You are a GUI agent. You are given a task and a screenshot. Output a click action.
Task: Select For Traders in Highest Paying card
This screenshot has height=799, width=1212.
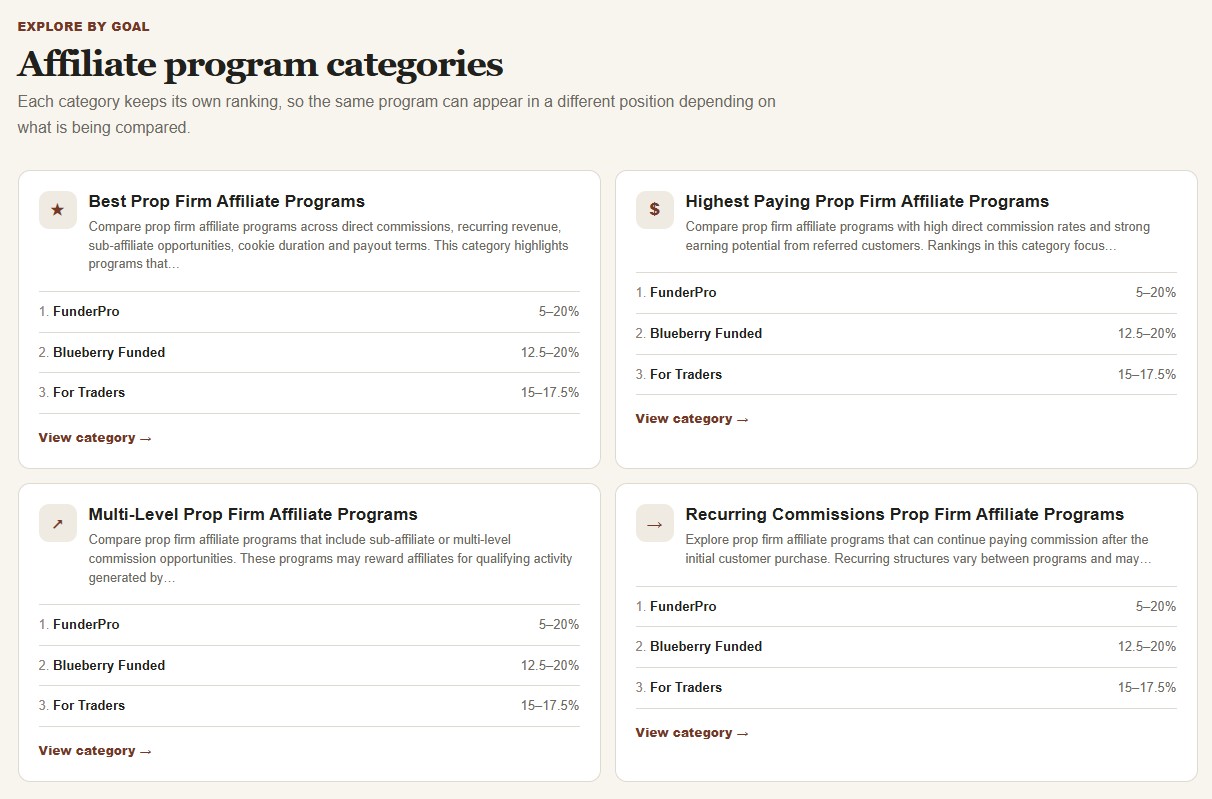(686, 374)
